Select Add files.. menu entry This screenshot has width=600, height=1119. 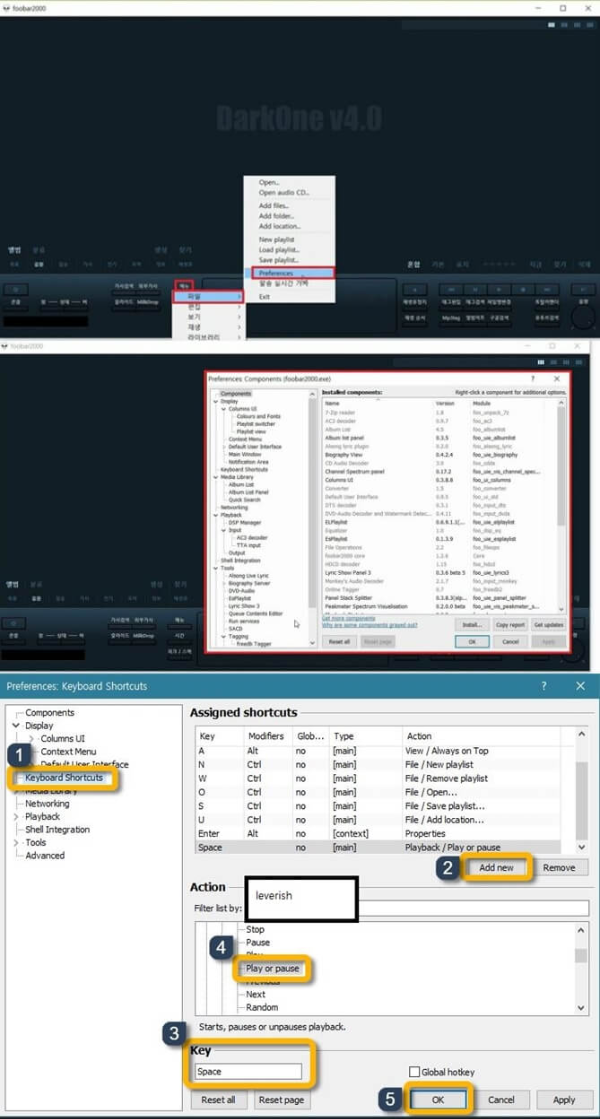[274, 206]
